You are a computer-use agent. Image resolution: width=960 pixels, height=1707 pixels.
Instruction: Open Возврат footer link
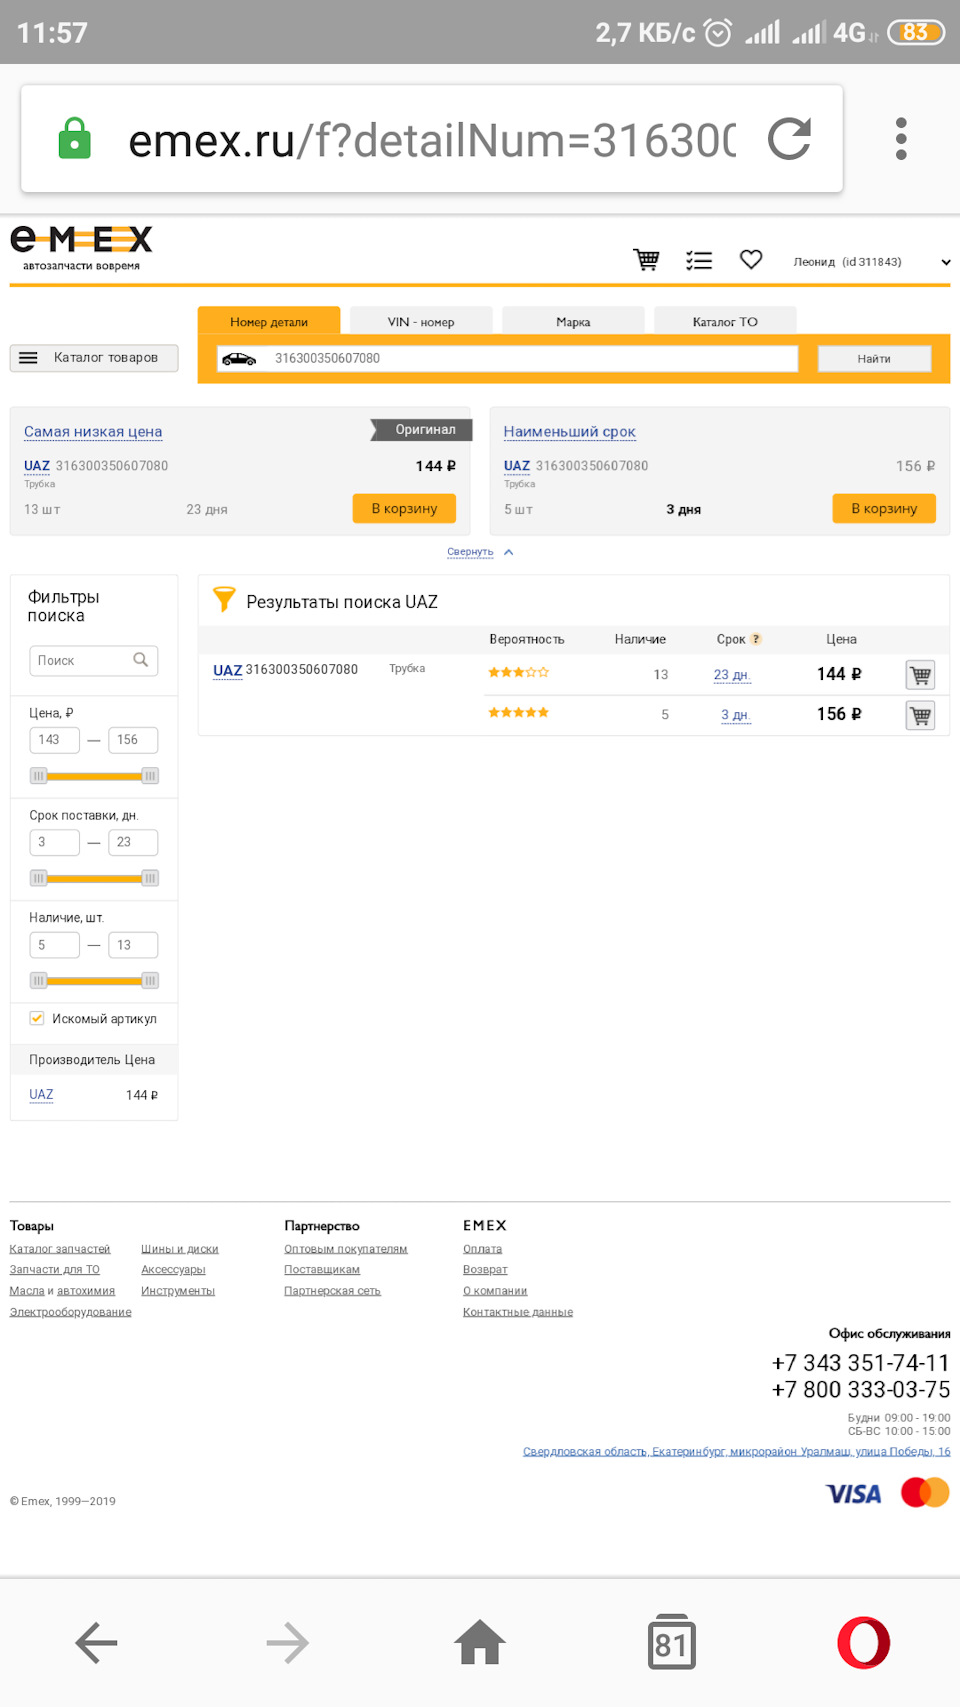click(x=485, y=1270)
